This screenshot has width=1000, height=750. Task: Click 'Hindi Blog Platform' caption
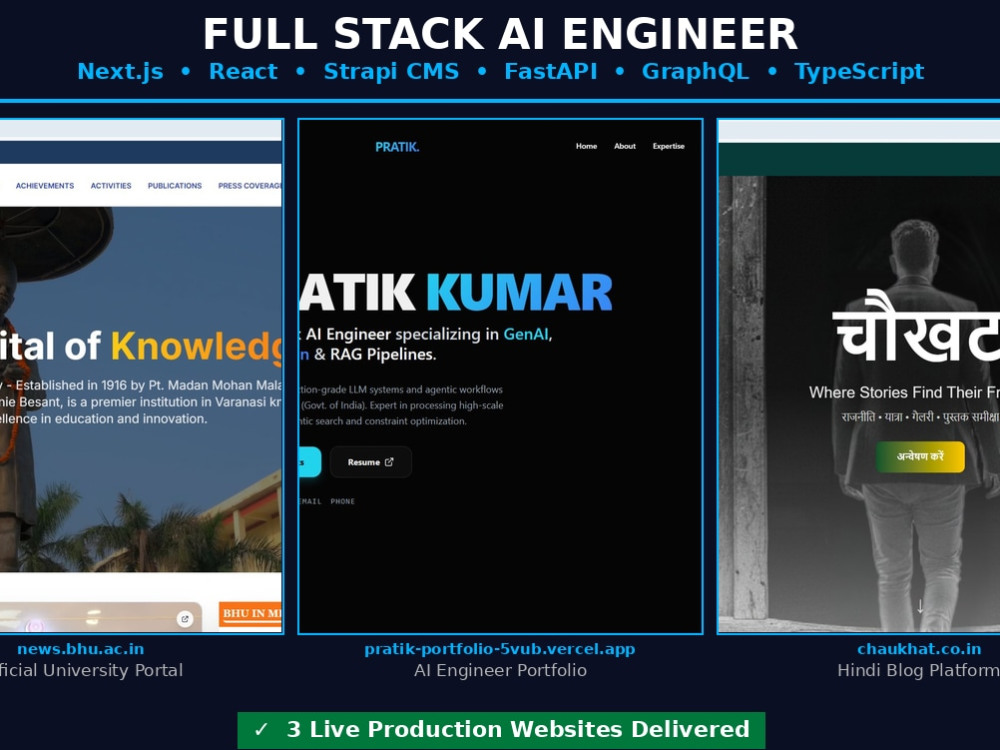coord(918,670)
